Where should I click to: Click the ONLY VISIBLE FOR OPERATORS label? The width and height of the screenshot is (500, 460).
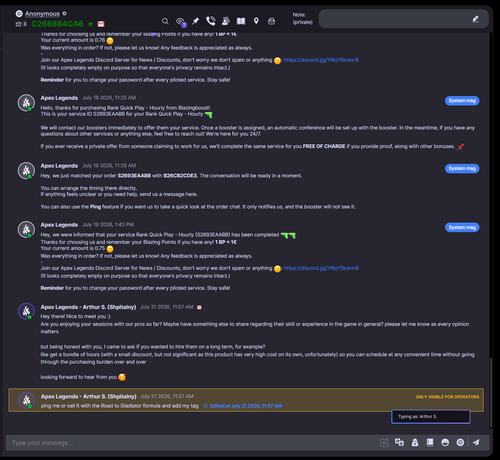pos(447,397)
